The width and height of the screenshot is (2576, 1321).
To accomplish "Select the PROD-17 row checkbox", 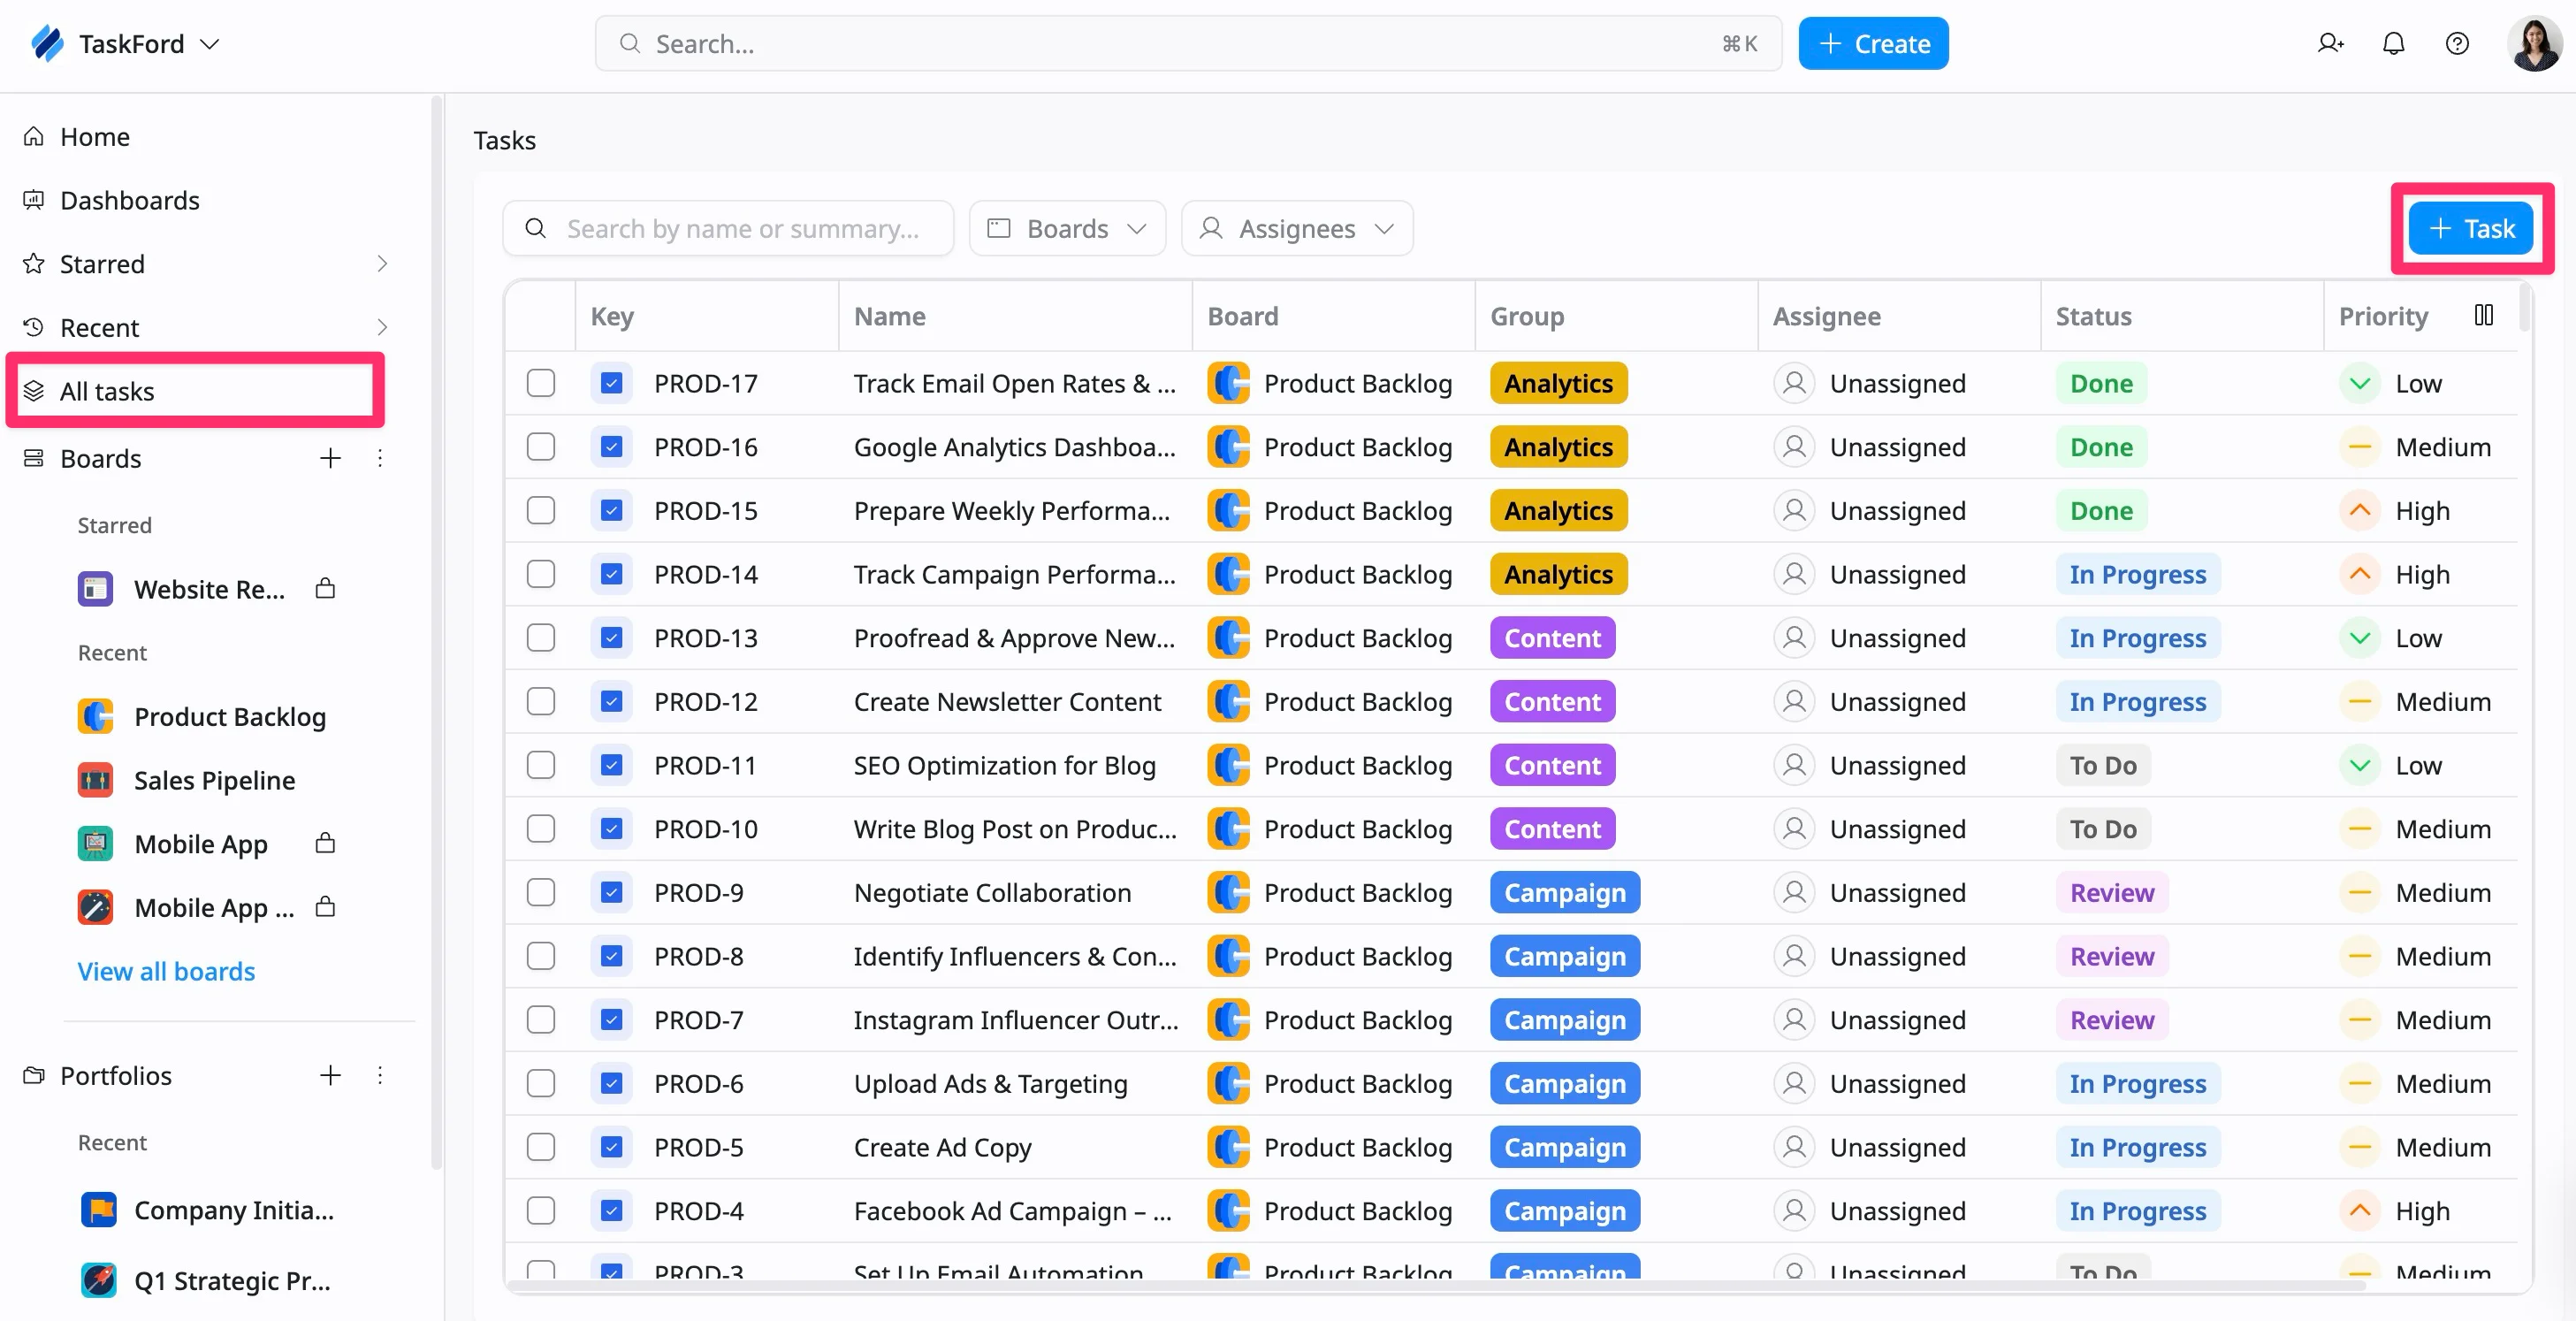I will point(541,383).
